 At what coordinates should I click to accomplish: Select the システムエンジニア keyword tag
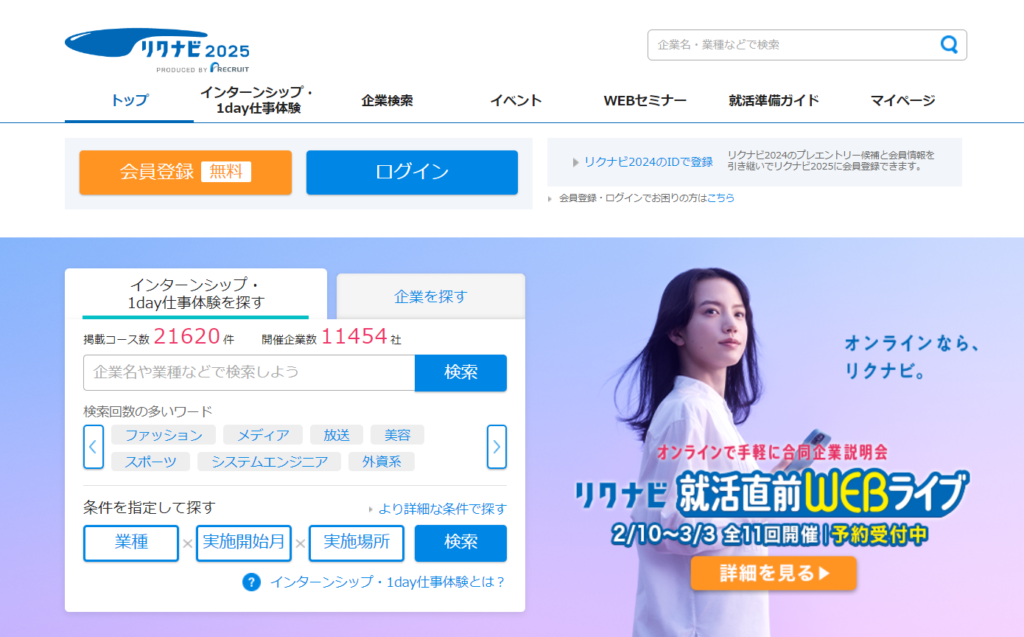(x=269, y=461)
